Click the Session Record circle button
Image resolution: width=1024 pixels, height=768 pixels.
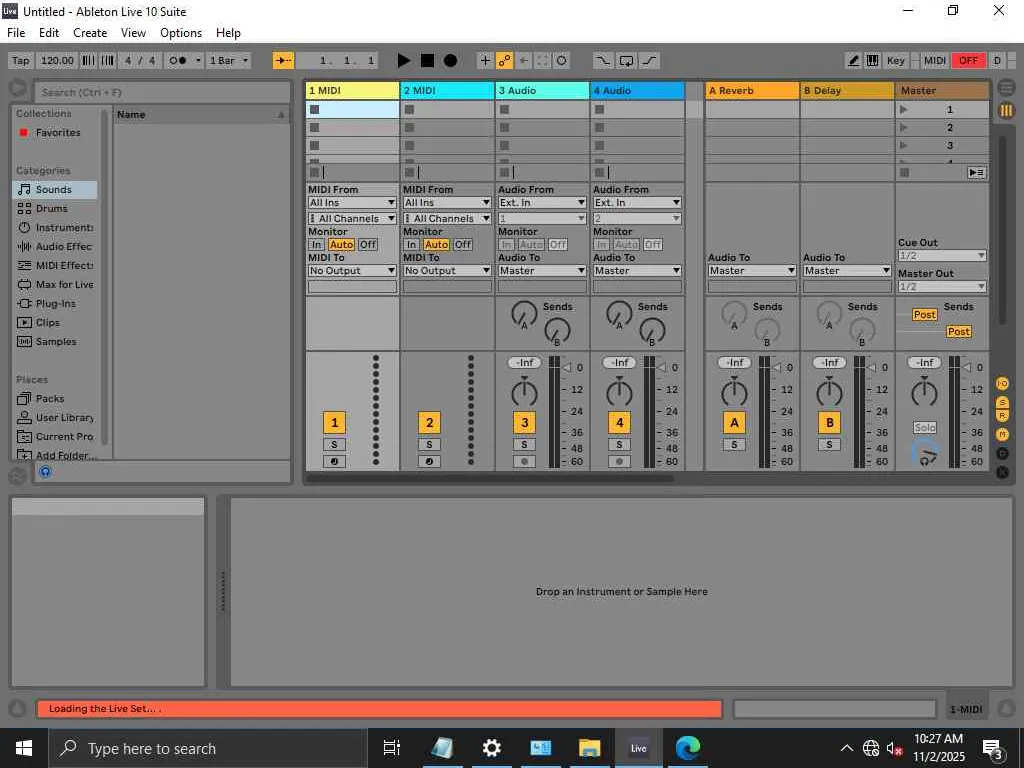562,61
